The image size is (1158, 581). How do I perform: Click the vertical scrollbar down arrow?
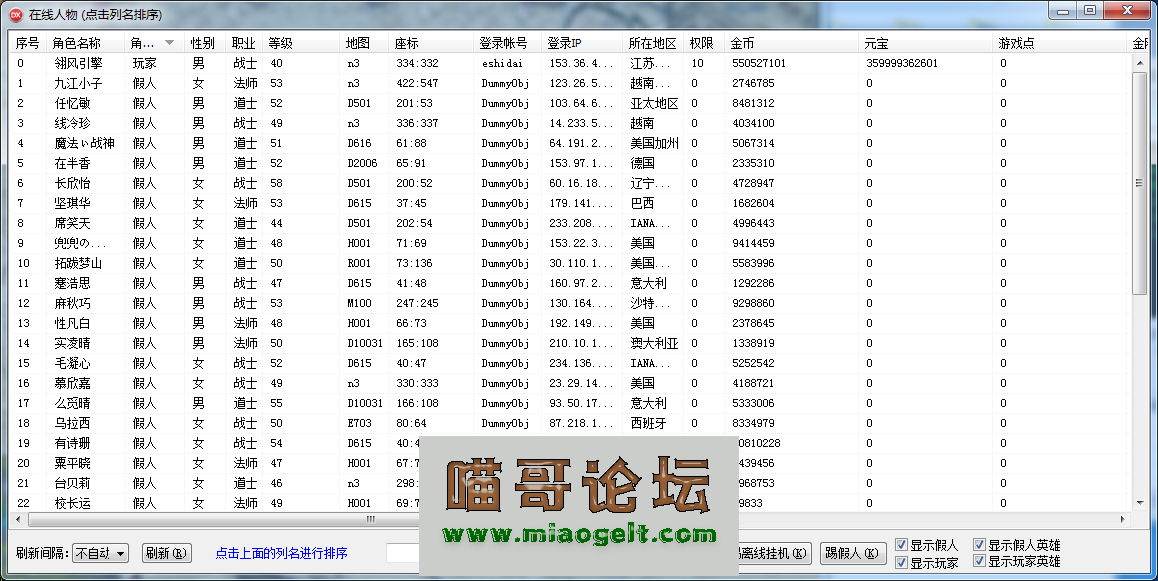pos(1139,502)
